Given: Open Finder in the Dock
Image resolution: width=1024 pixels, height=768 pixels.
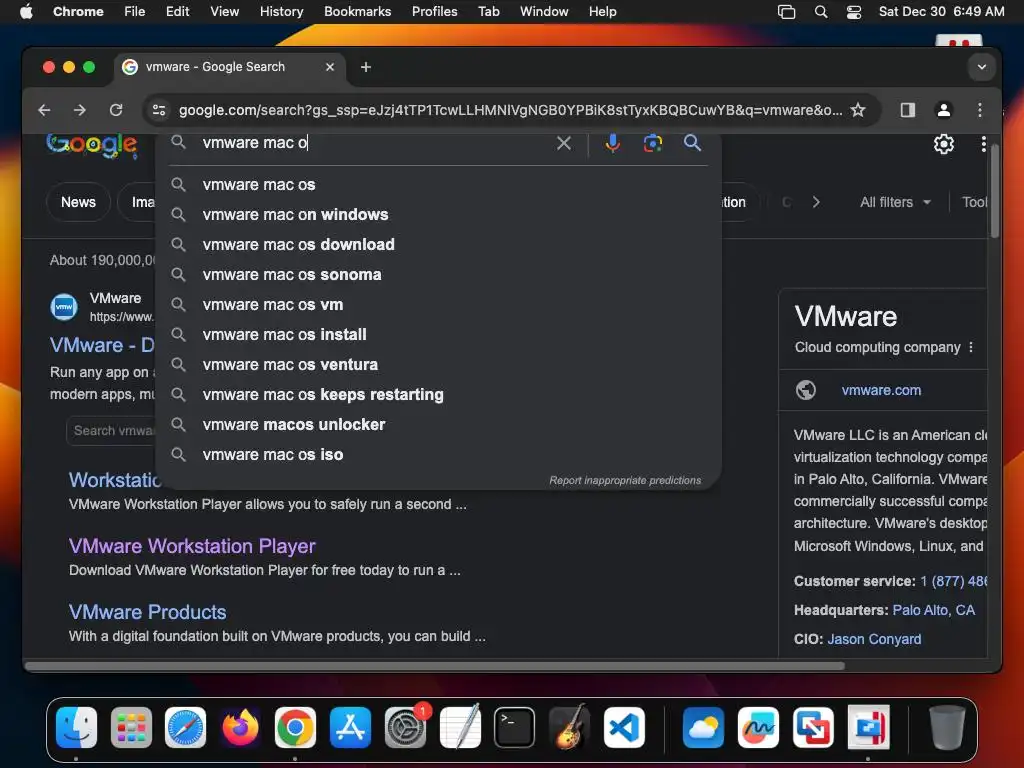Looking at the screenshot, I should (76, 727).
